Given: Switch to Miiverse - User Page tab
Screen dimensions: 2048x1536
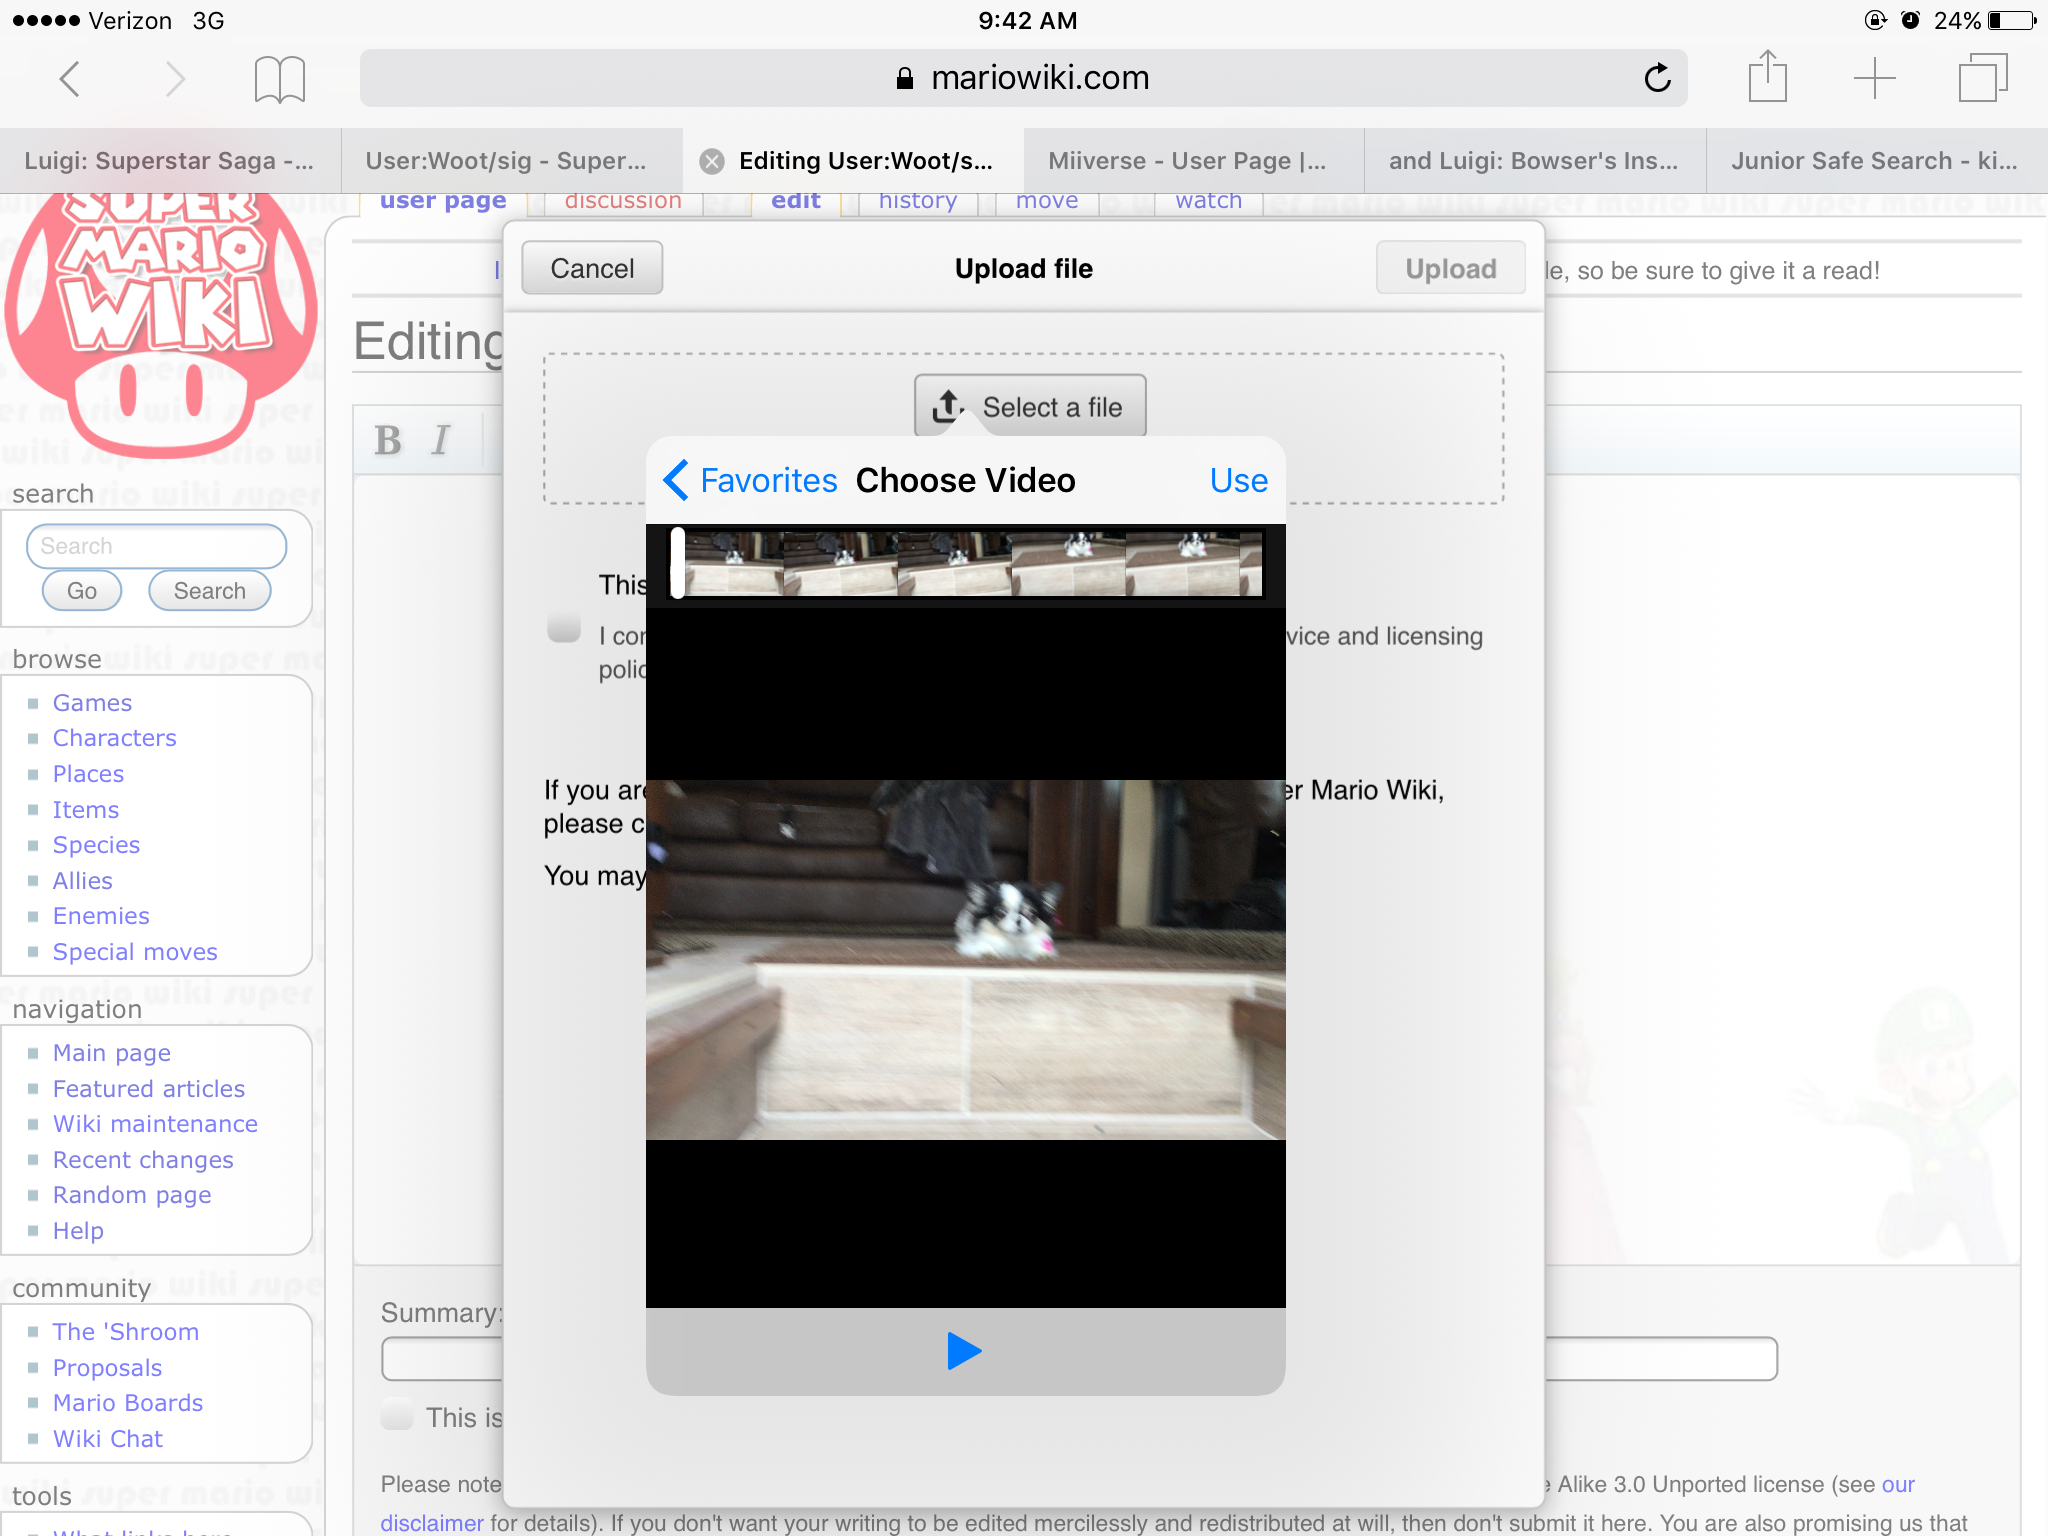Looking at the screenshot, I should pyautogui.click(x=1187, y=161).
